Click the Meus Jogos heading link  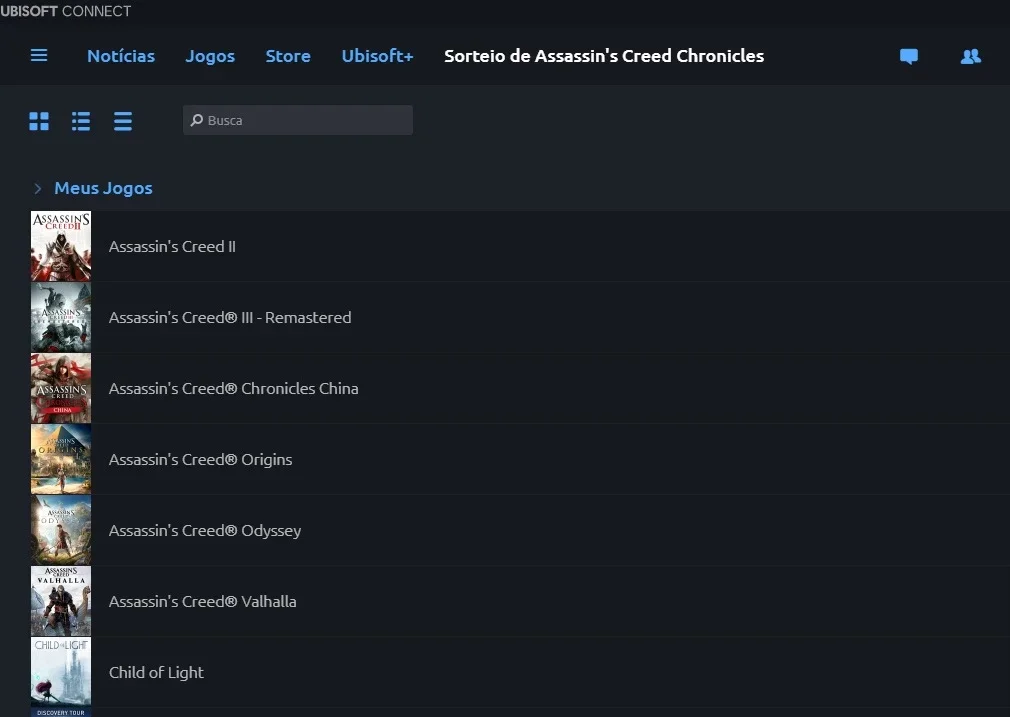click(x=103, y=188)
